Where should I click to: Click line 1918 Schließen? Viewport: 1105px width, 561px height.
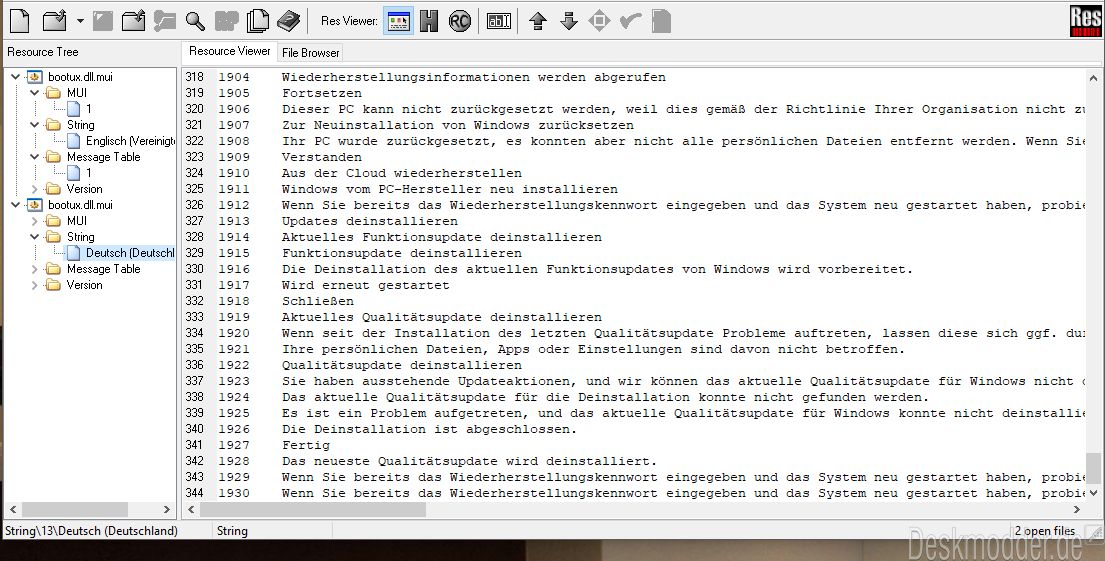pyautogui.click(x=318, y=301)
